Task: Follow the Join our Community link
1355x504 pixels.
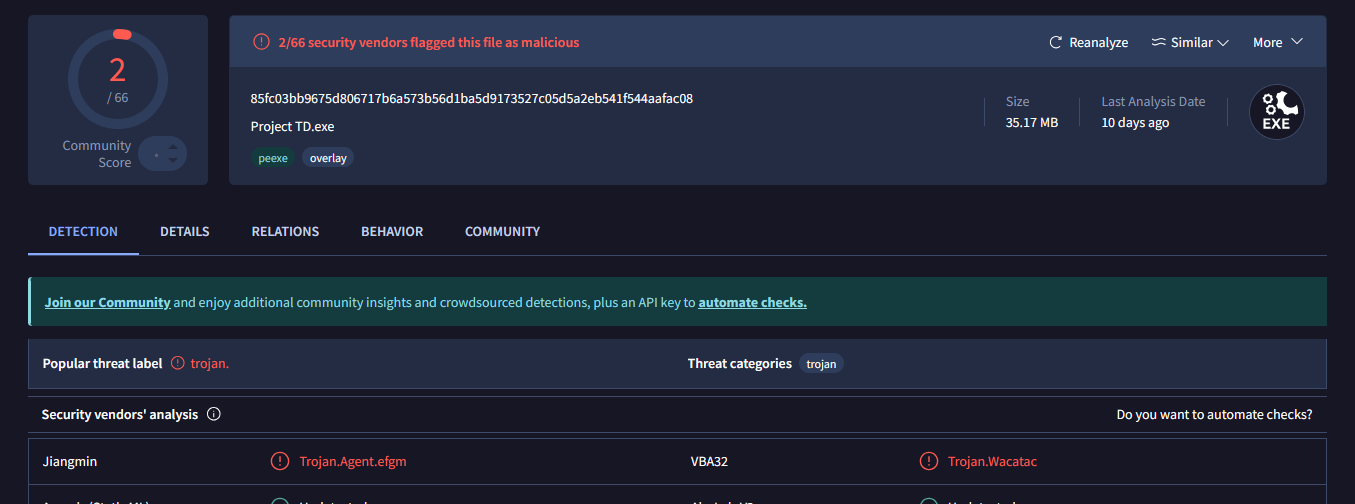Action: pos(108,302)
